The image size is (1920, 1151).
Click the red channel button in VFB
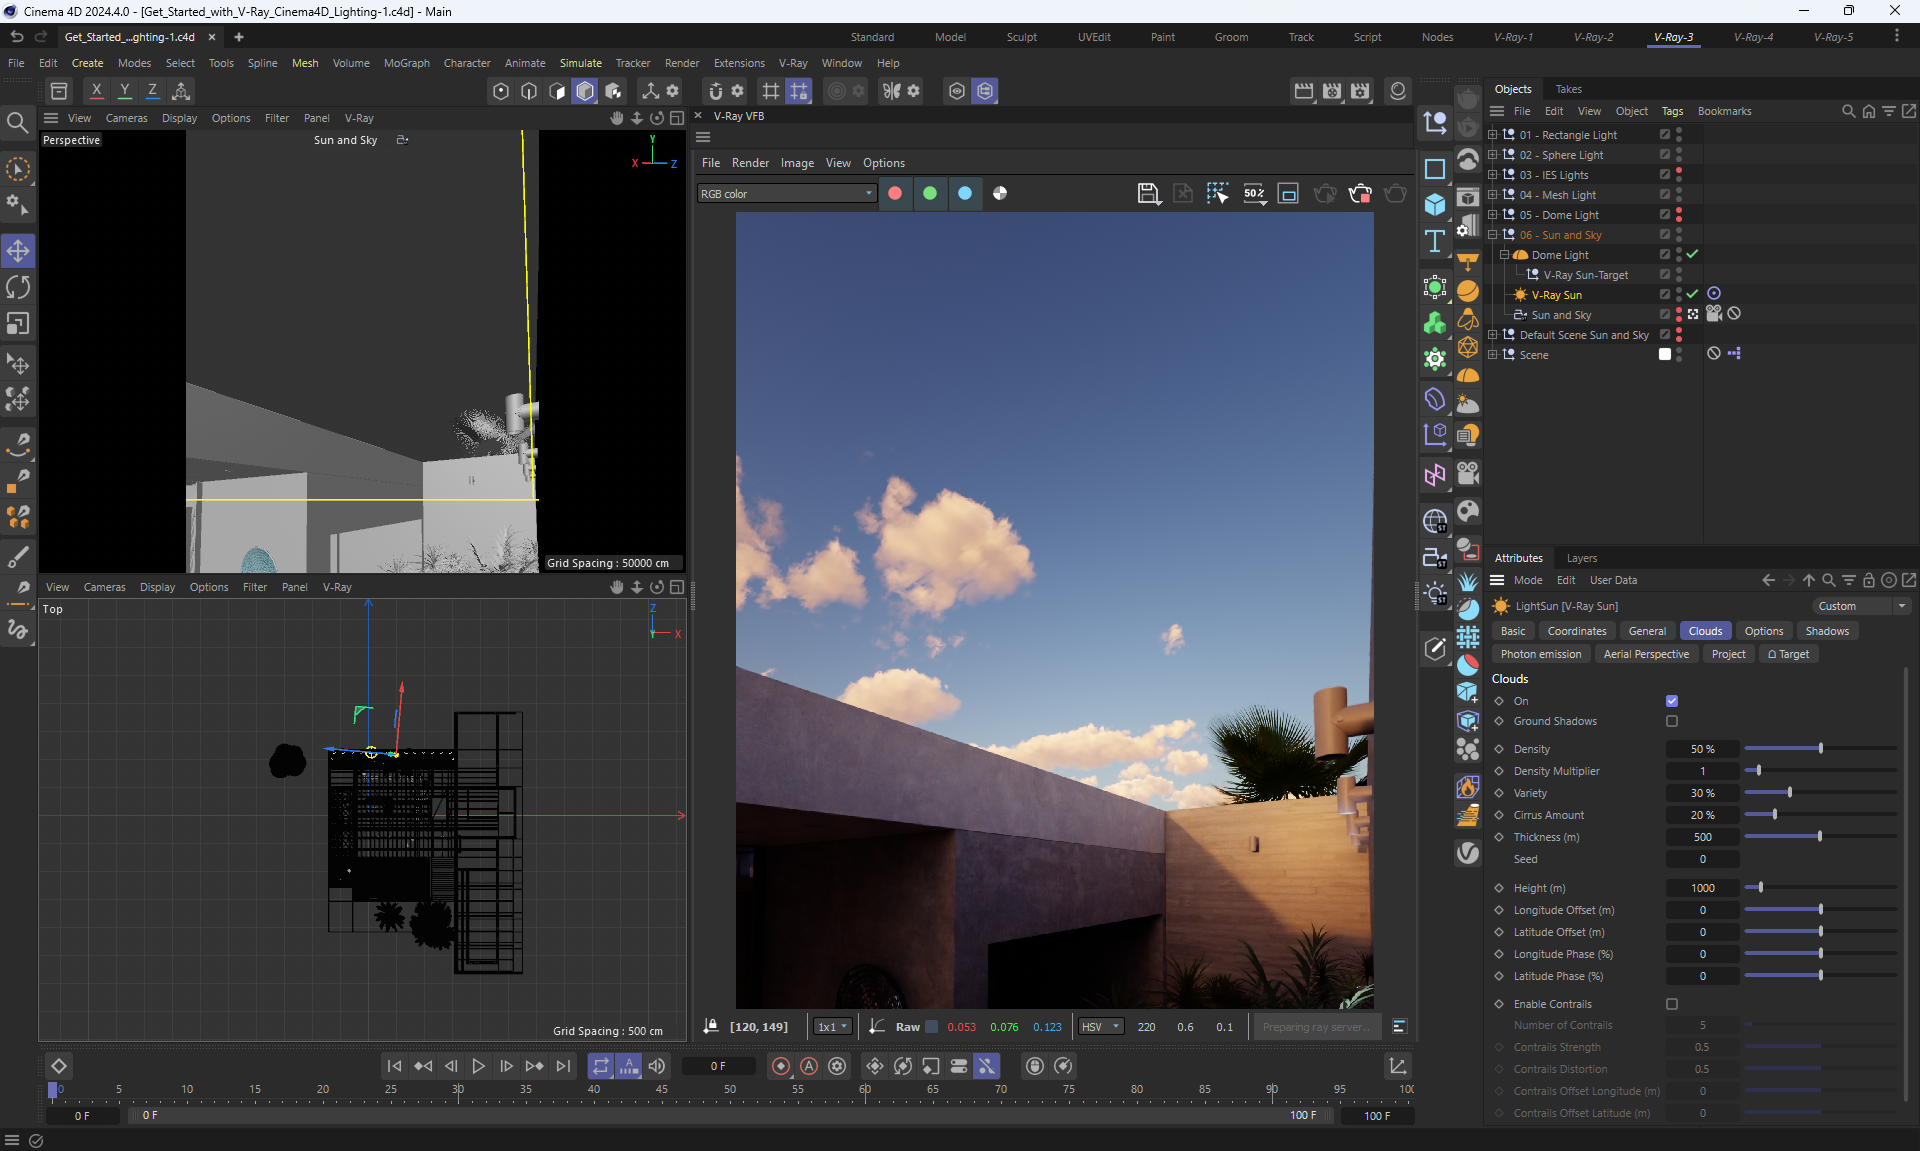pos(895,193)
